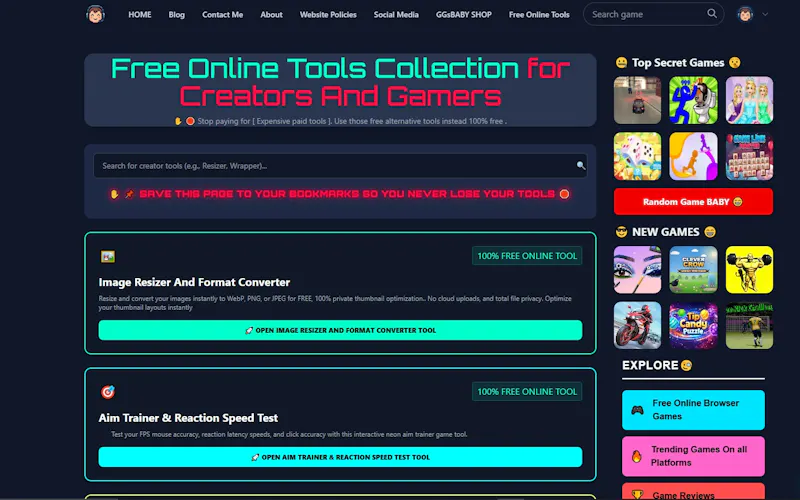
Task: Open the Tip Candy Puzzle game thumbnail
Action: [x=693, y=326]
